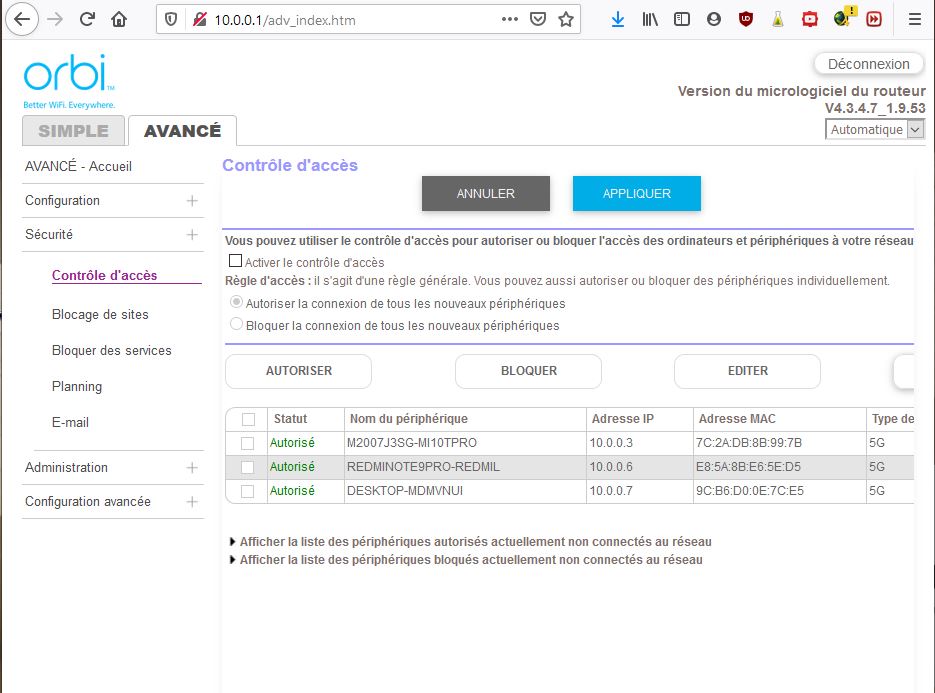935x693 pixels.
Task: Click the Orbi logo
Action: pos(69,80)
